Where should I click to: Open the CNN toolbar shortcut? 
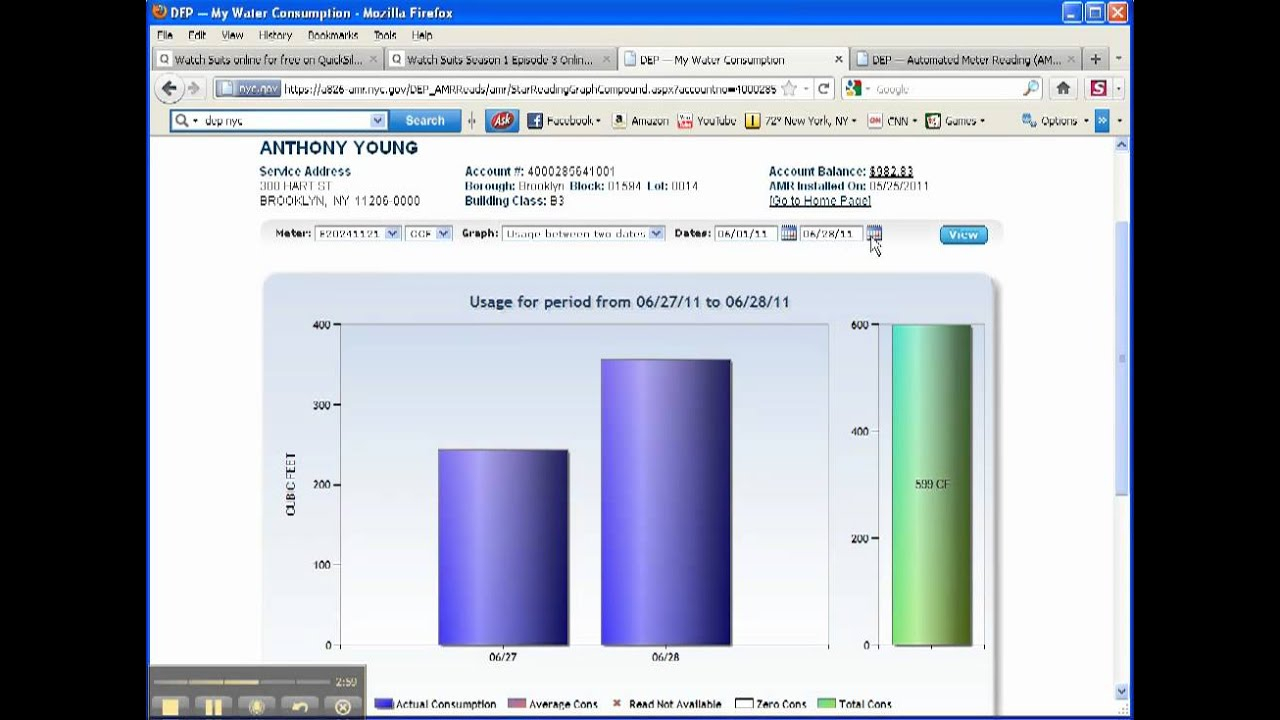pyautogui.click(x=890, y=121)
